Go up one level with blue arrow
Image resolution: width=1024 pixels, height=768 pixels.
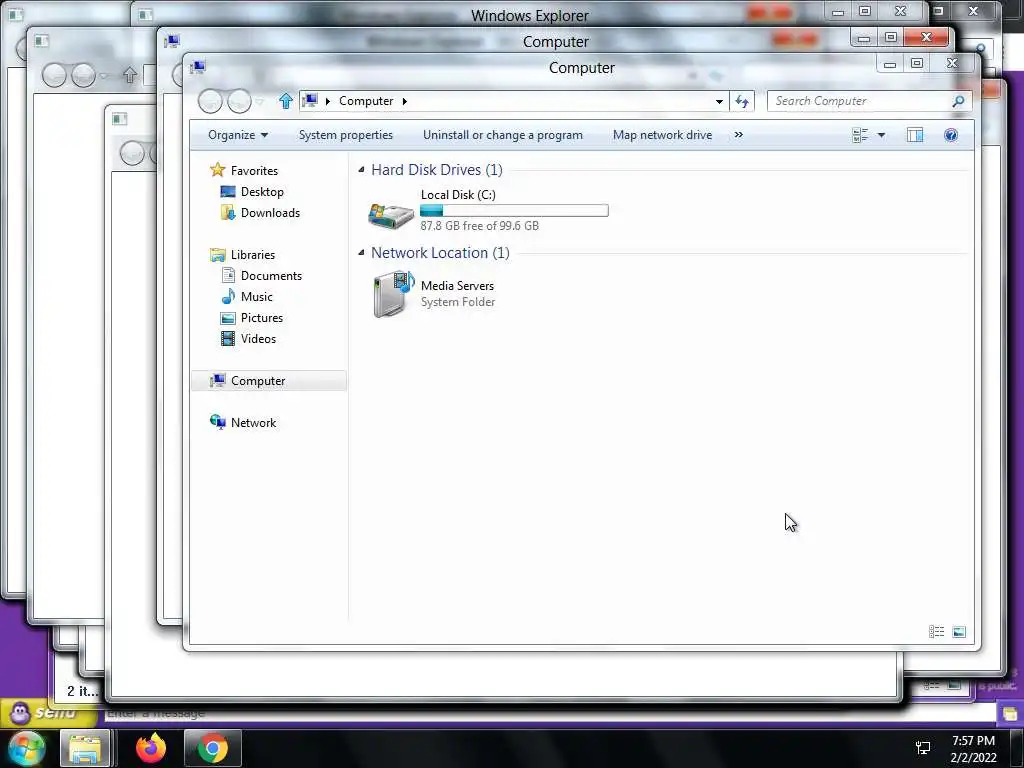pos(285,101)
